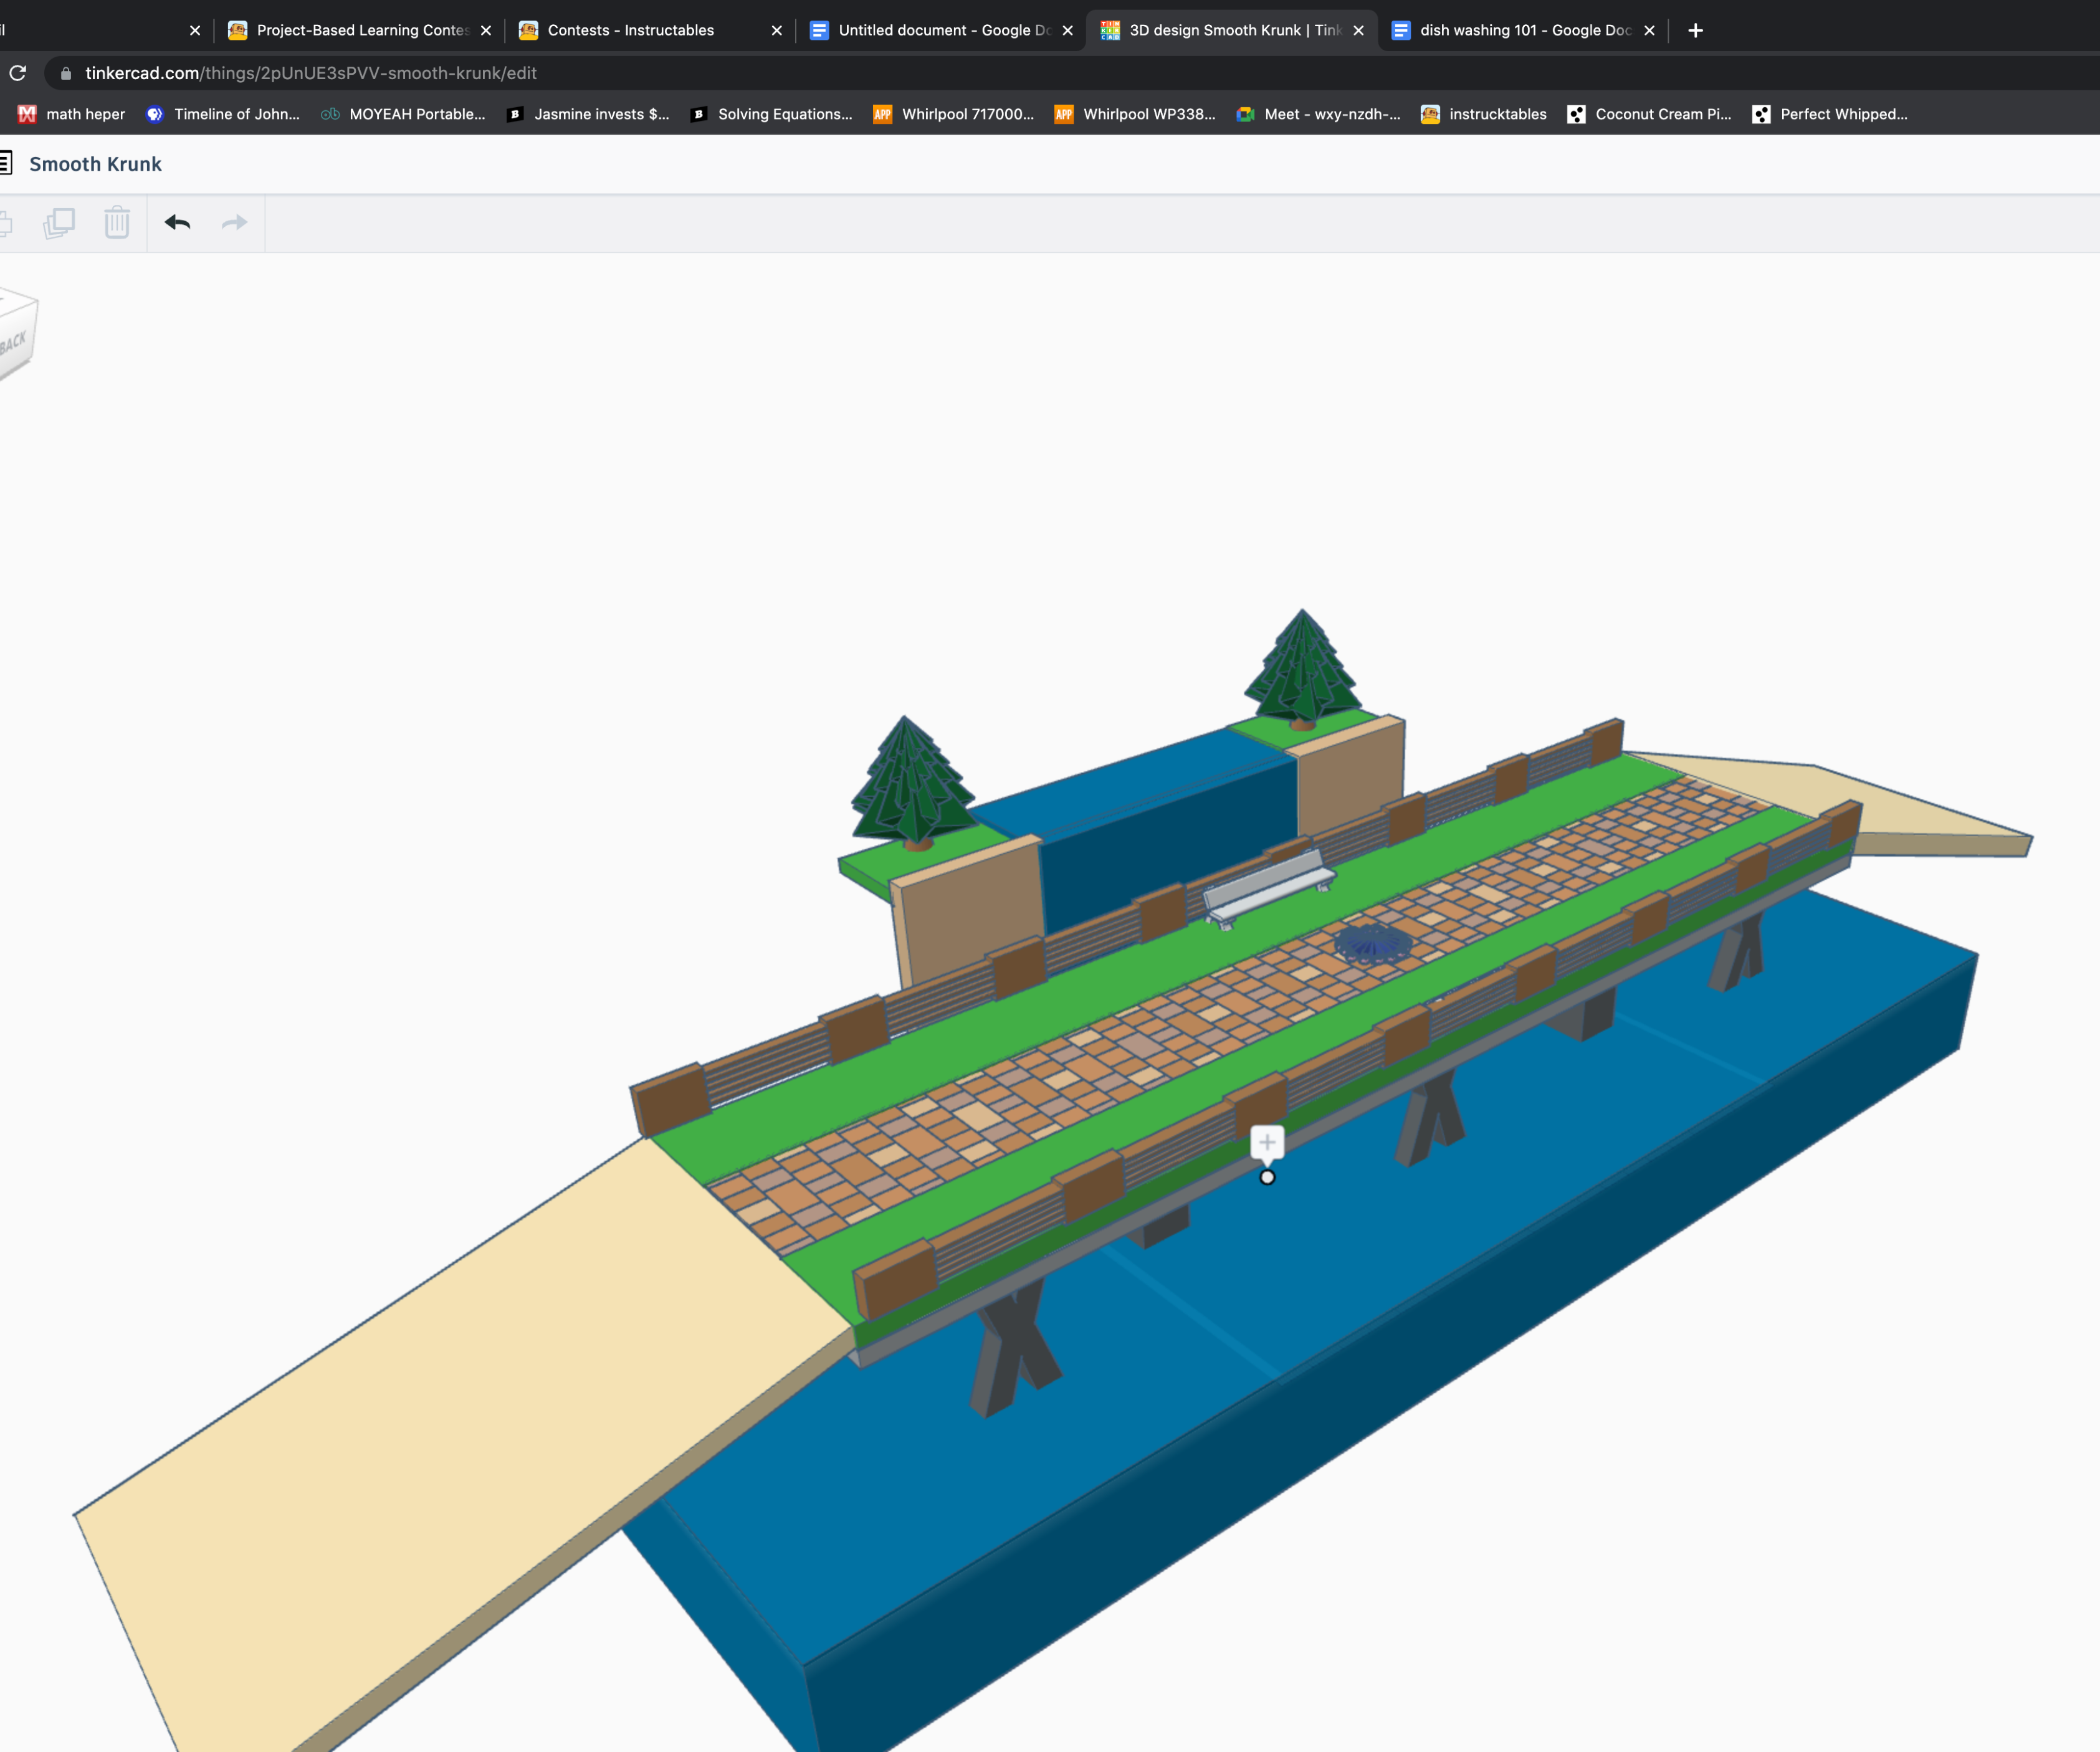Open the Solving Equations... bookmark

click(784, 114)
